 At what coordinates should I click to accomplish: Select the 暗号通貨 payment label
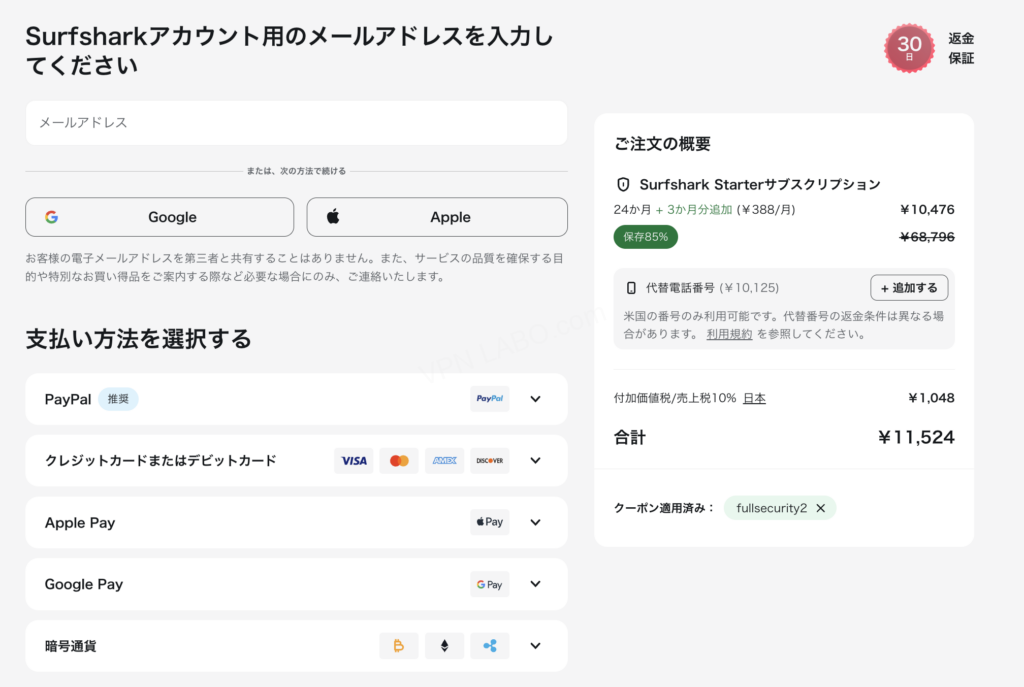(71, 646)
